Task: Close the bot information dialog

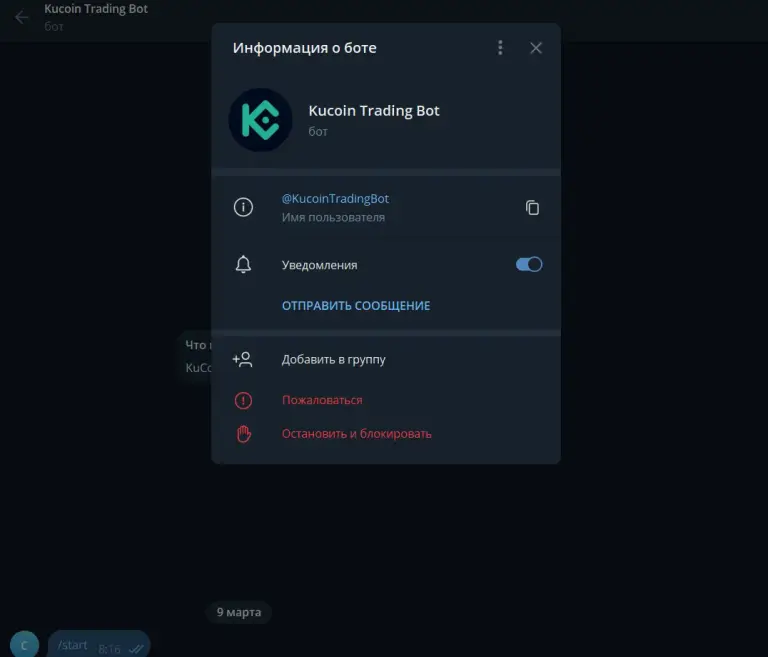Action: pyautogui.click(x=536, y=48)
